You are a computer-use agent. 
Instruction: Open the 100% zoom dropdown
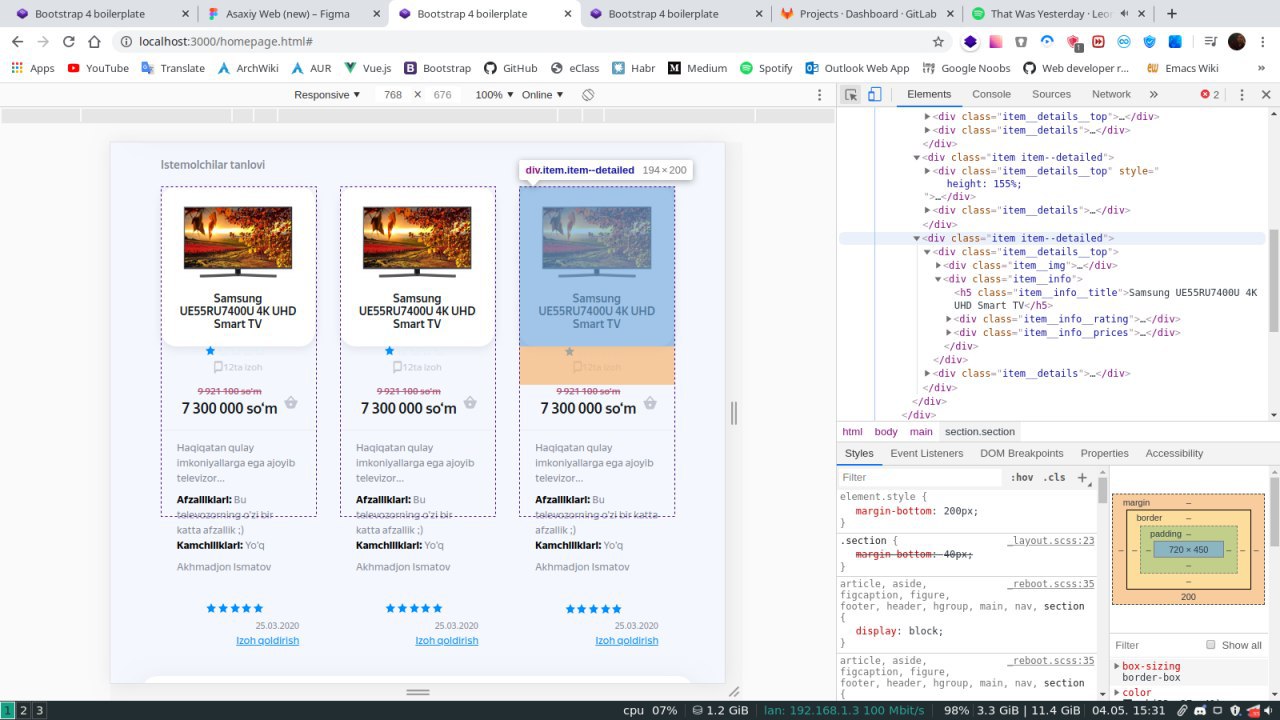(x=494, y=95)
